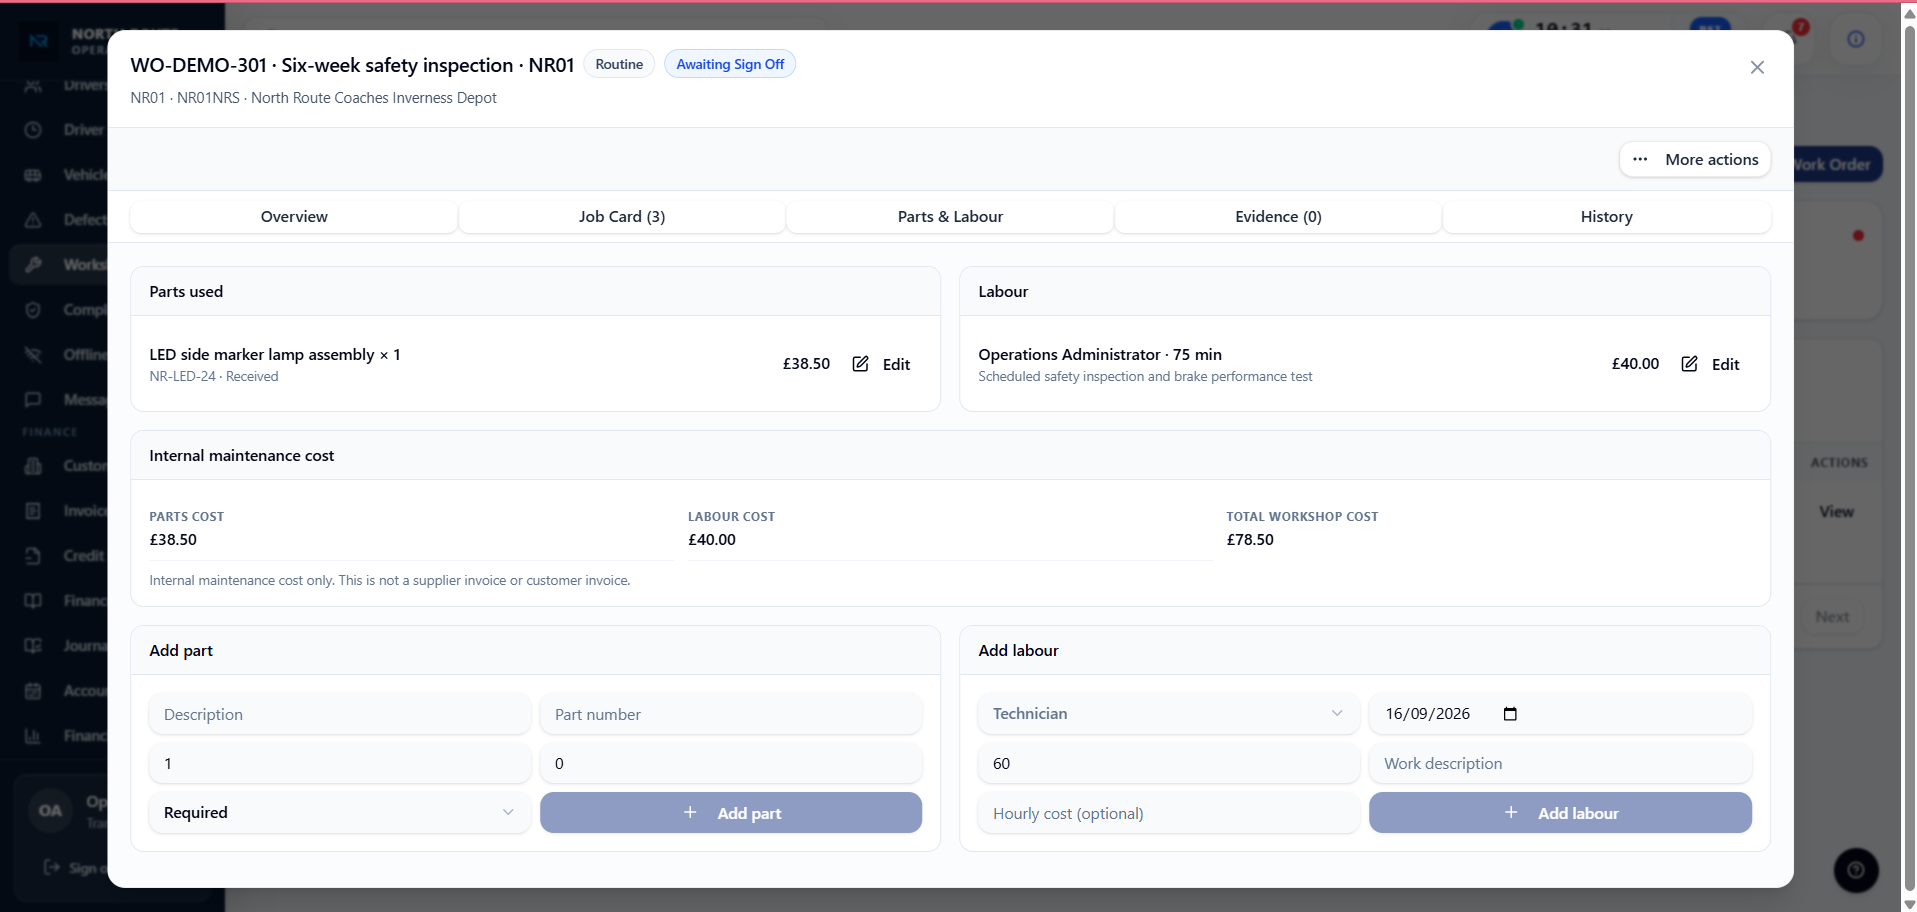Click the total workshop cost value £78.50
1917x912 pixels.
point(1250,540)
